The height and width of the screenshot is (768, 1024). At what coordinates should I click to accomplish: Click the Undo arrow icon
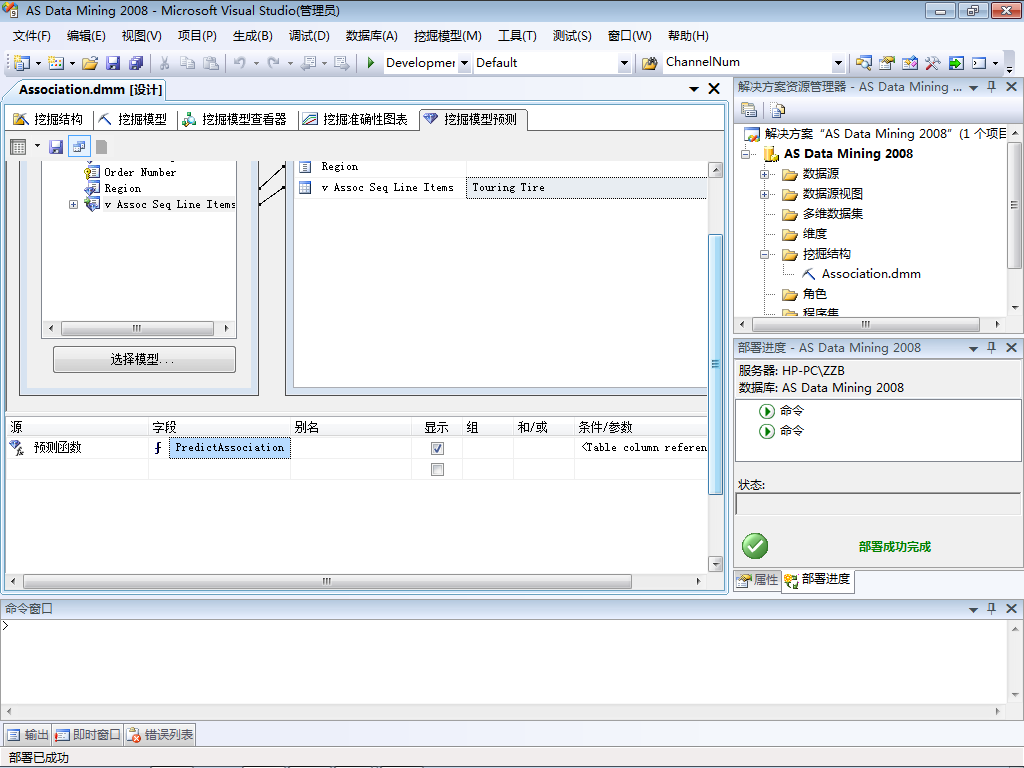click(240, 63)
